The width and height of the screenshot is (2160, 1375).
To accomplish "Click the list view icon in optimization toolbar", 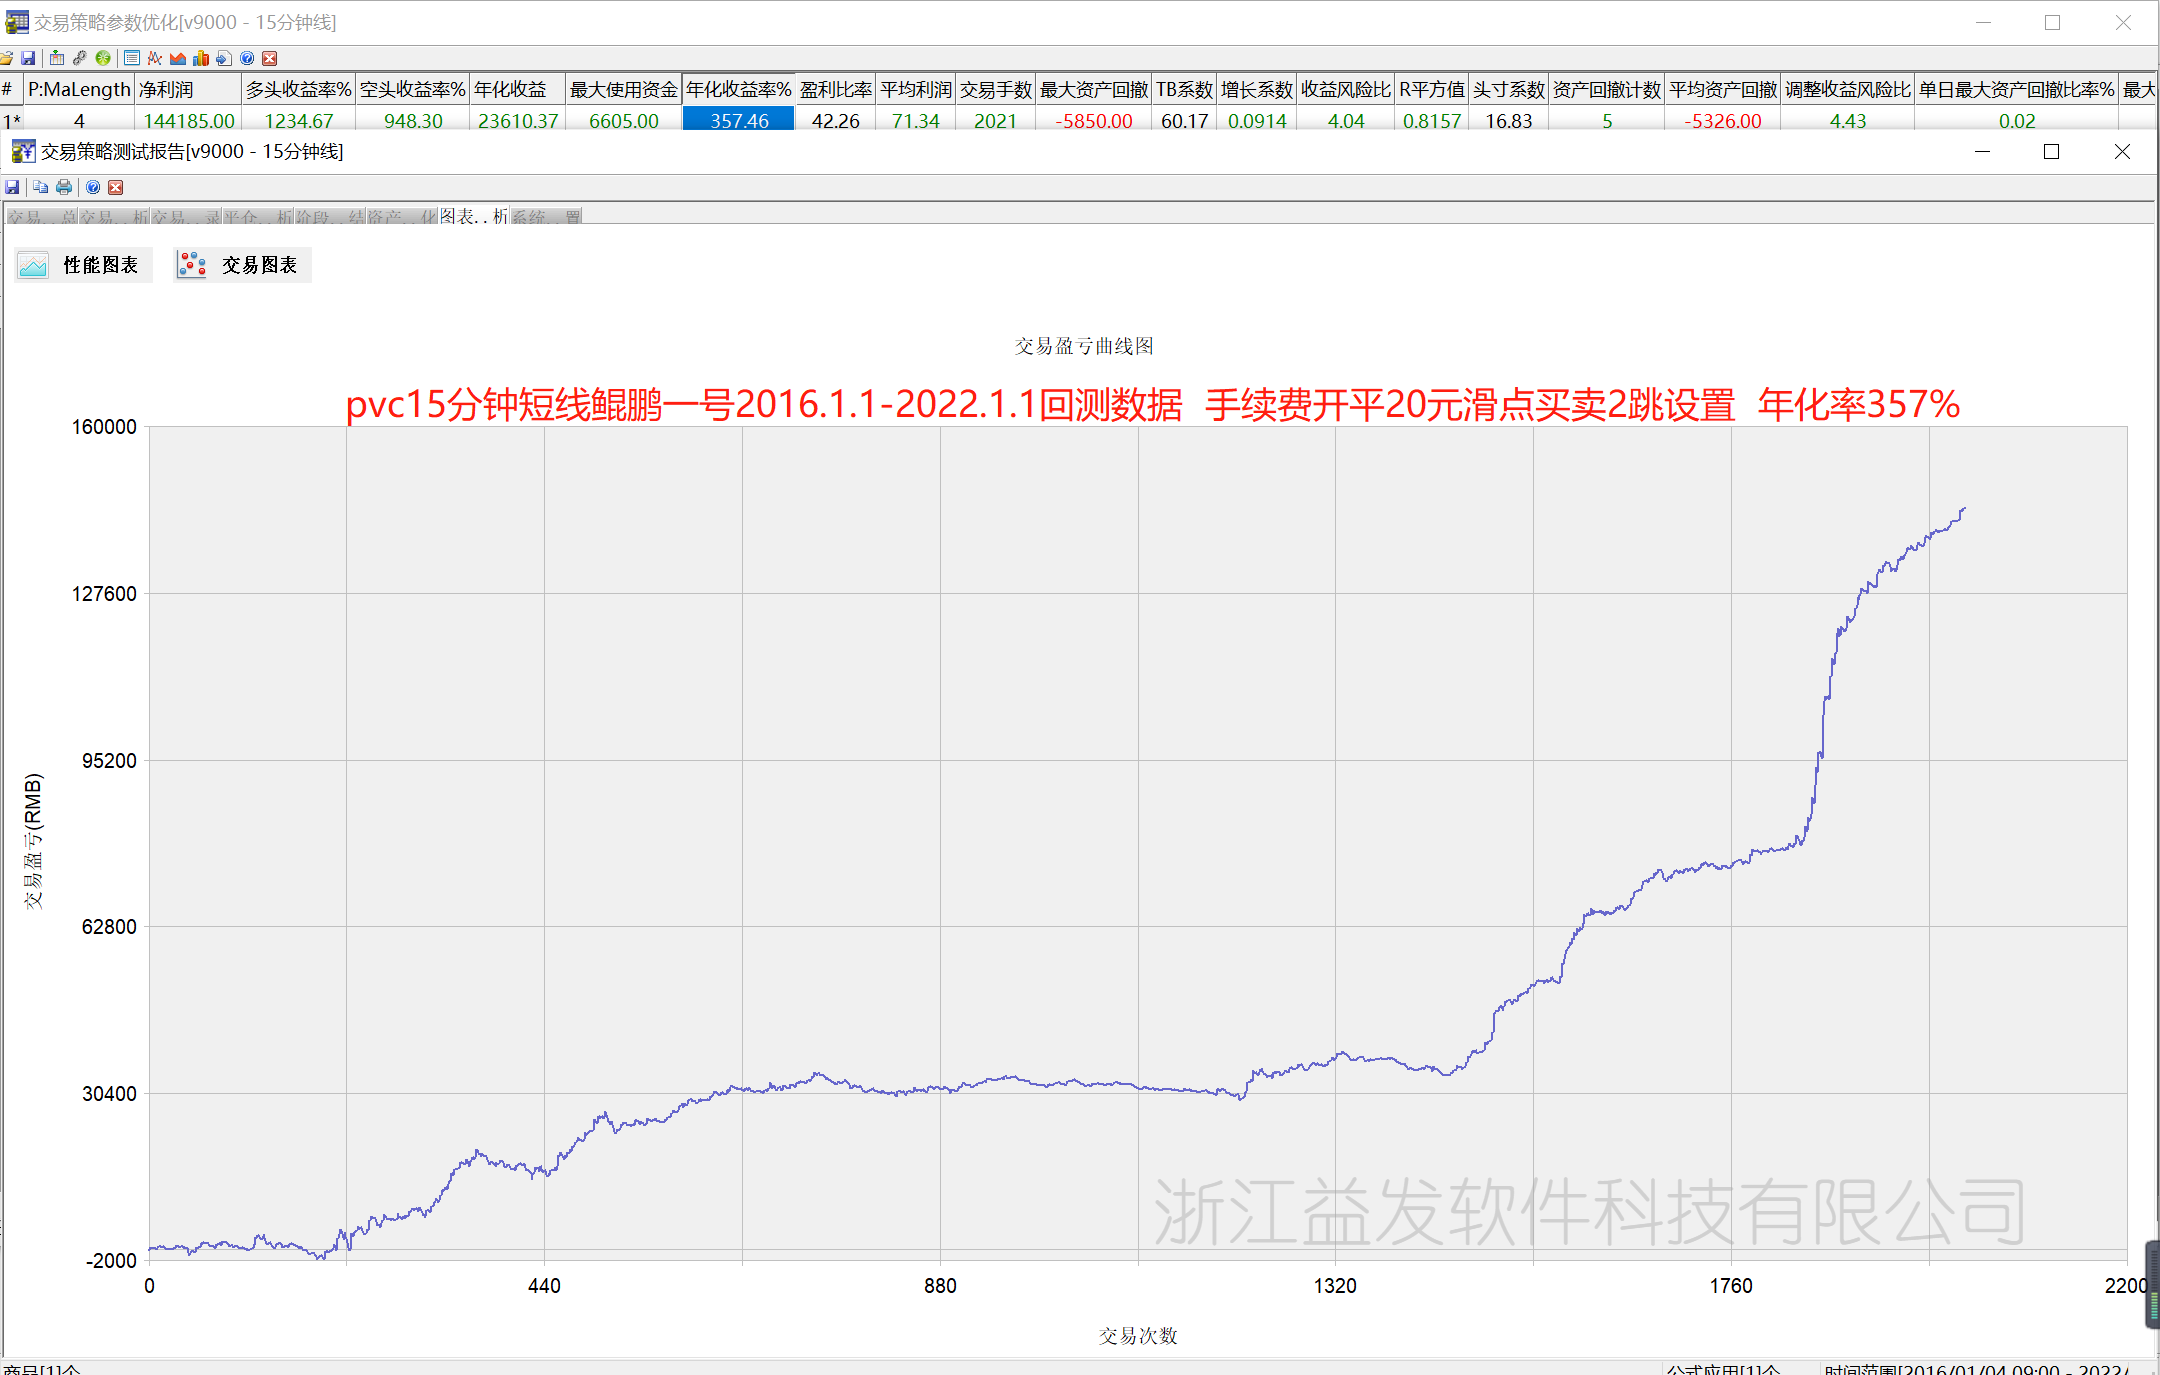I will point(131,58).
